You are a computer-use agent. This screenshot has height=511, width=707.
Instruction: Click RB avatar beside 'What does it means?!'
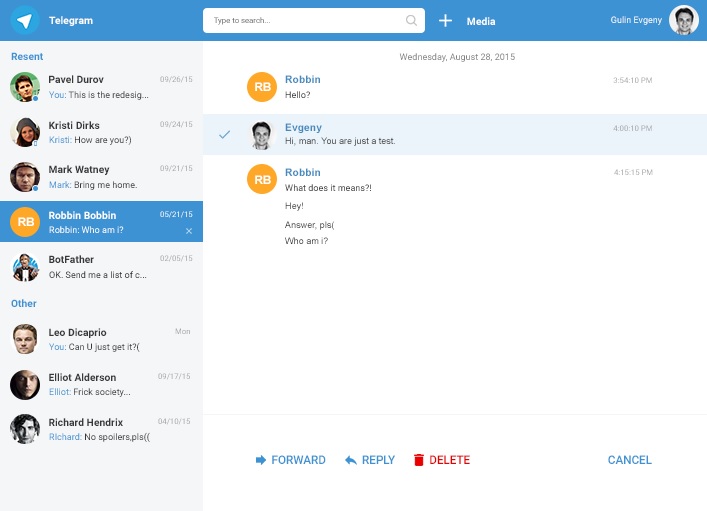[x=262, y=179]
